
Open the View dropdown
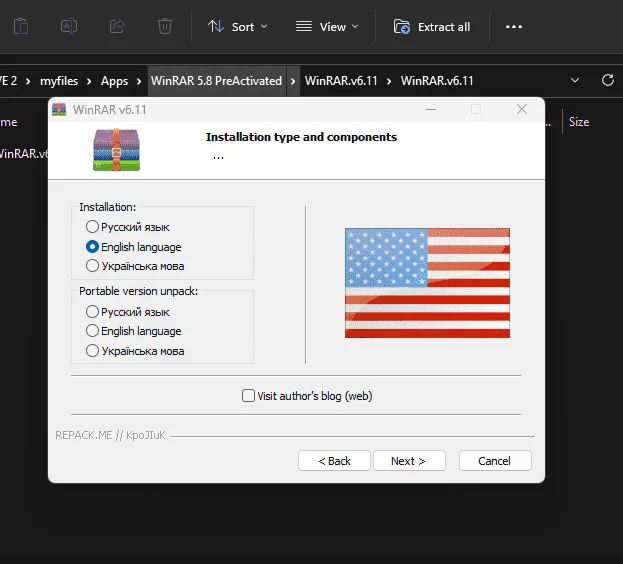click(x=327, y=27)
